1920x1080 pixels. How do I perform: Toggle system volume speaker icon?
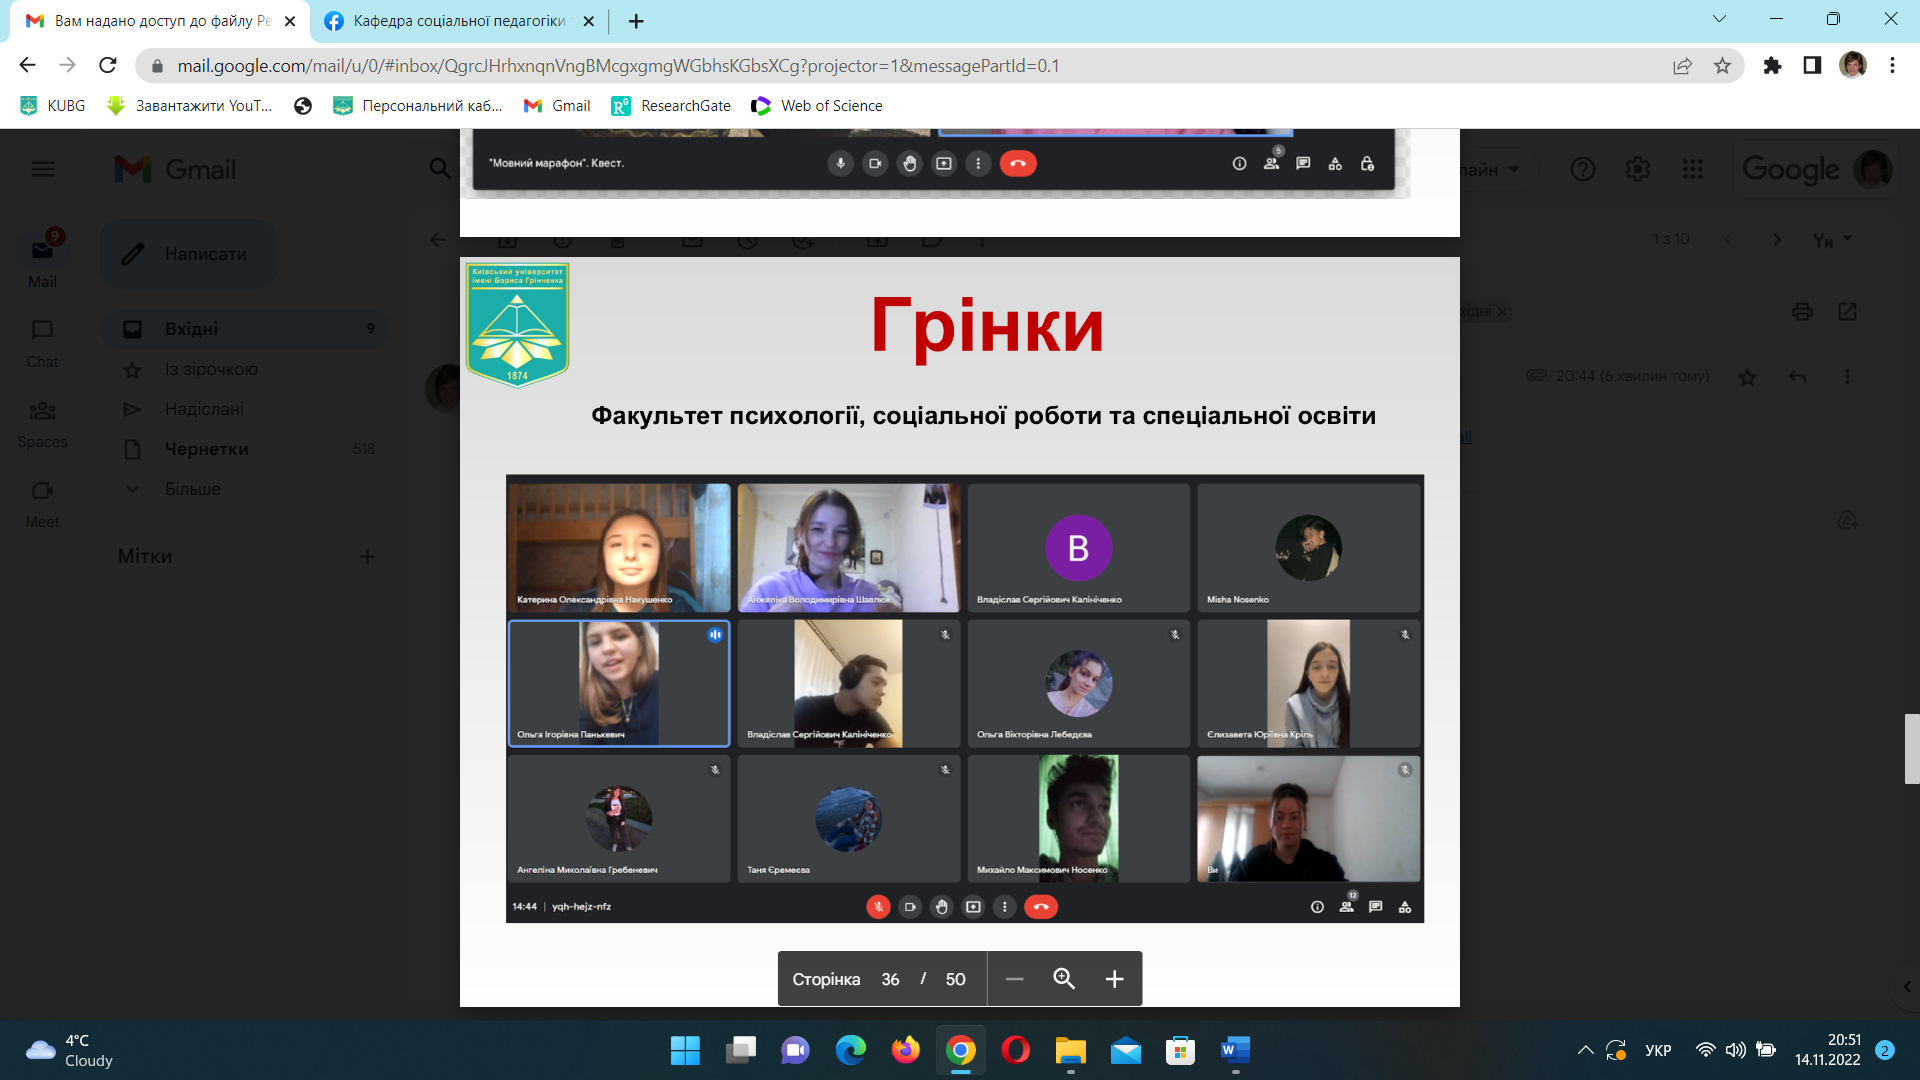[x=1735, y=1050]
